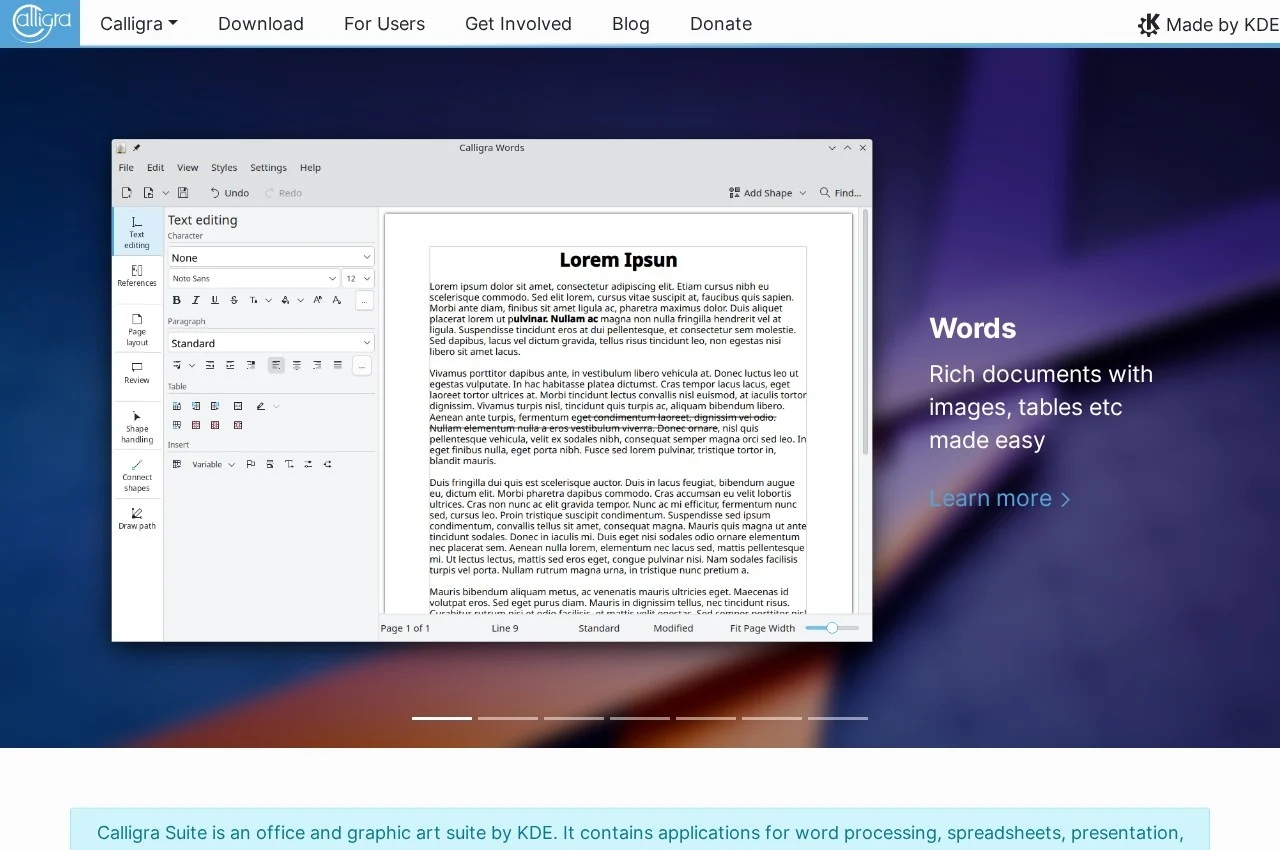Select the Shape handling tool
1280x850 pixels.
point(137,427)
